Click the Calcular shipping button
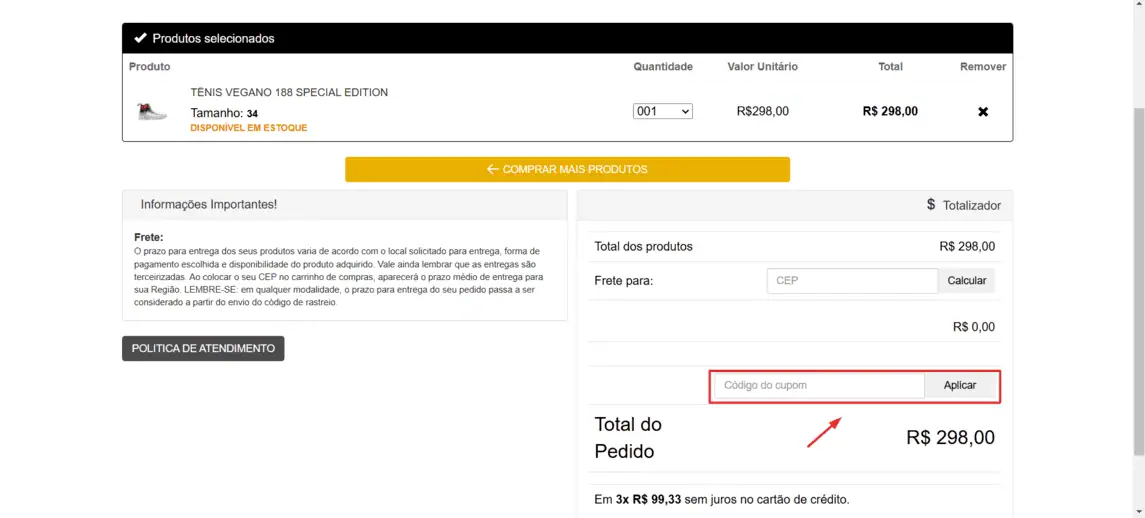The width and height of the screenshot is (1145, 518). pos(966,281)
